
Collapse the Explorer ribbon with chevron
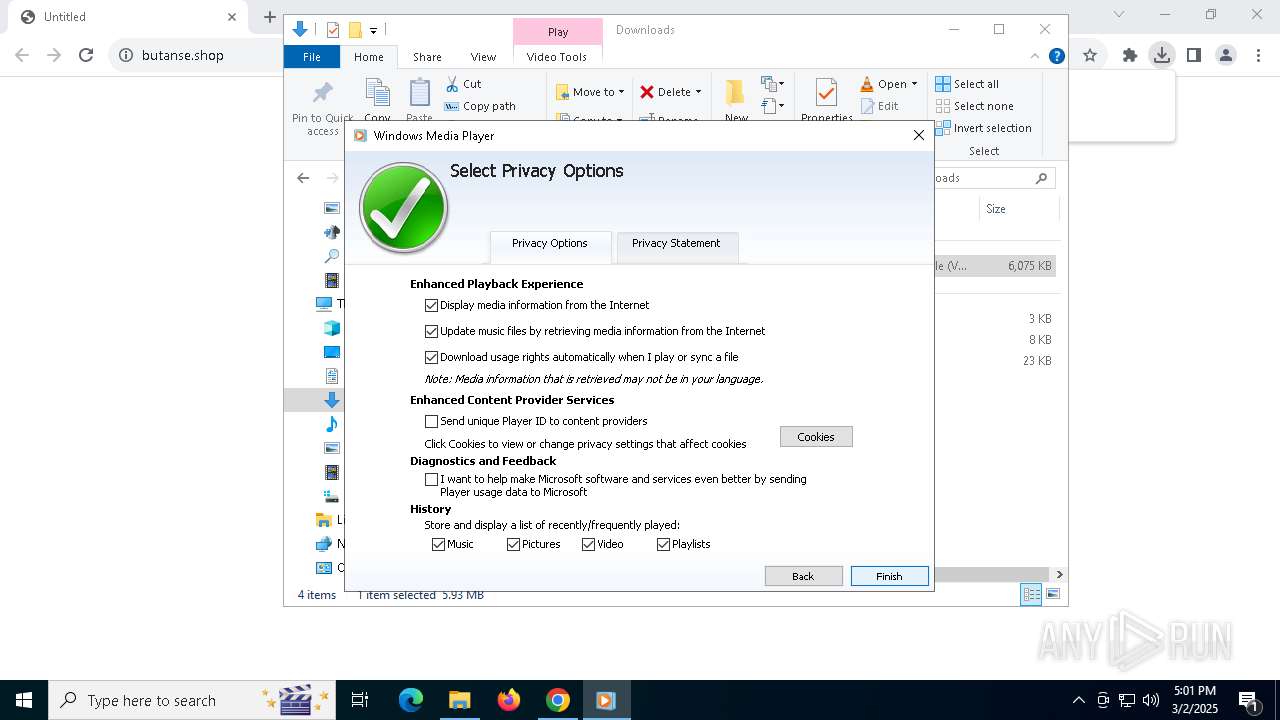tap(1035, 56)
